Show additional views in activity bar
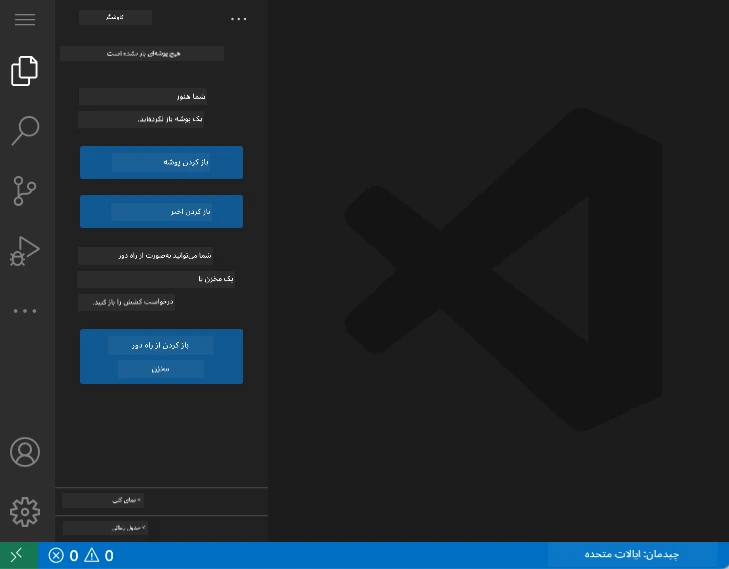 point(25,311)
